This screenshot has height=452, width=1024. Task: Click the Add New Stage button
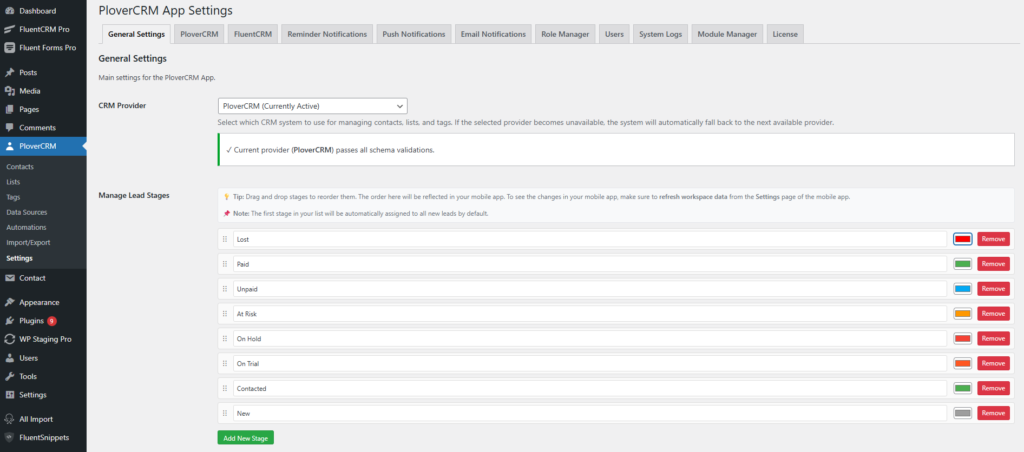pyautogui.click(x=245, y=438)
